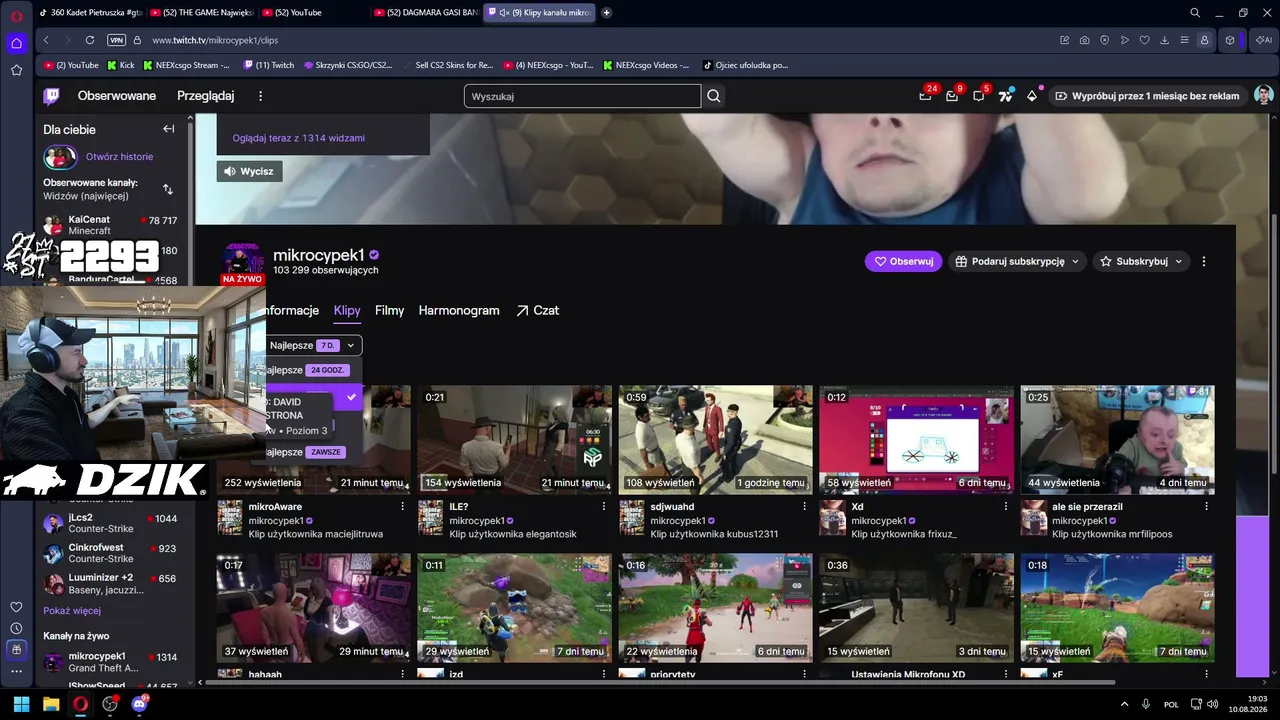Image resolution: width=1280 pixels, height=720 pixels.
Task: Open Przeglądaj in top navigation
Action: (205, 96)
